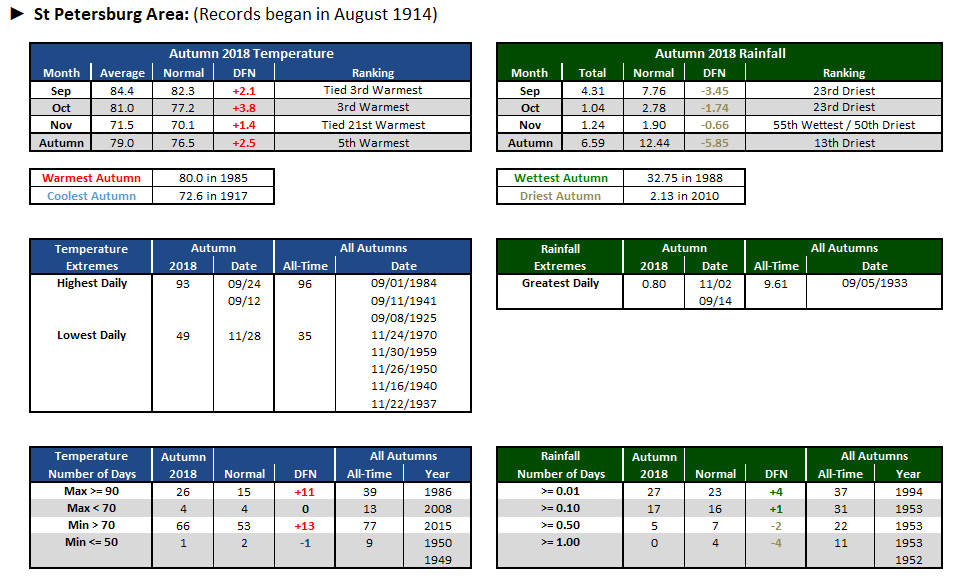This screenshot has height=586, width=969.
Task: Select the Rainfall Number of Days header
Action: tap(561, 465)
